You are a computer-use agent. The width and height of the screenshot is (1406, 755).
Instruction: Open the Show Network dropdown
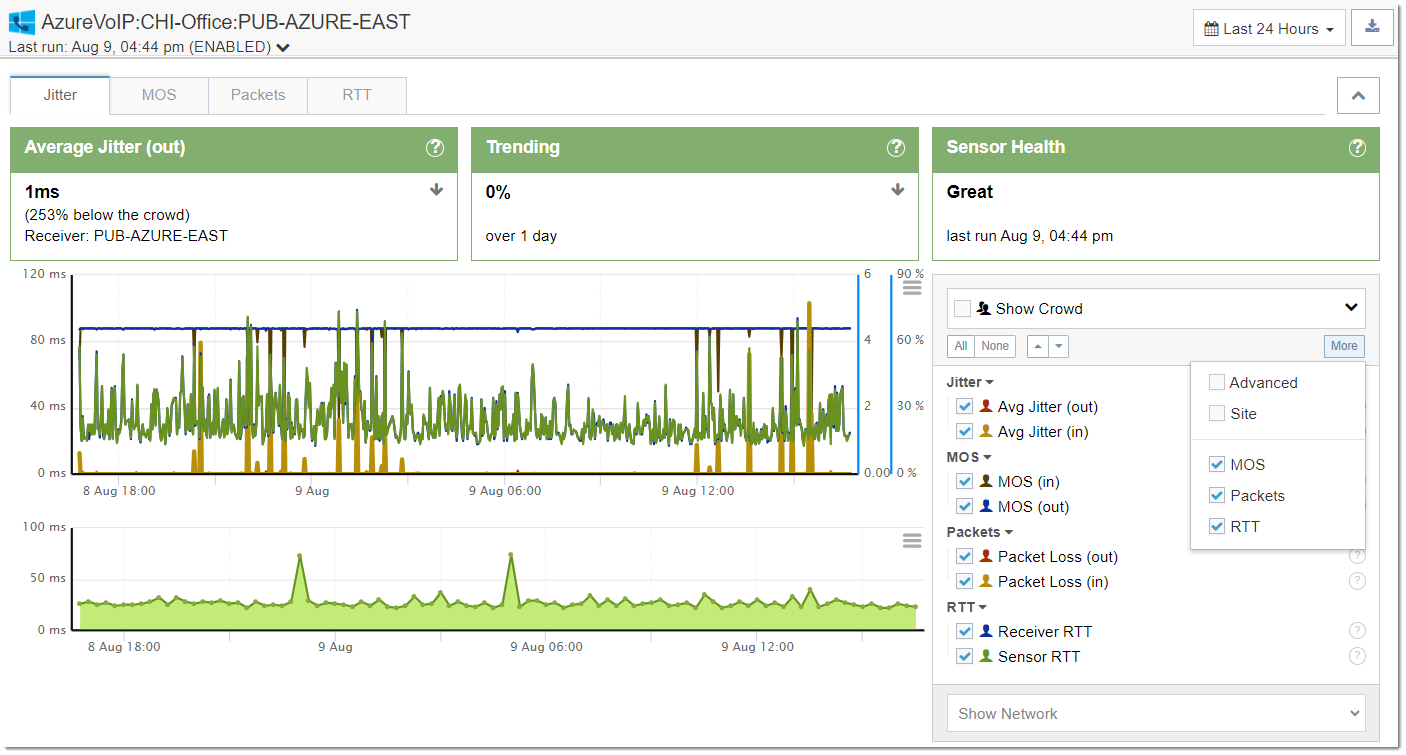click(1156, 713)
